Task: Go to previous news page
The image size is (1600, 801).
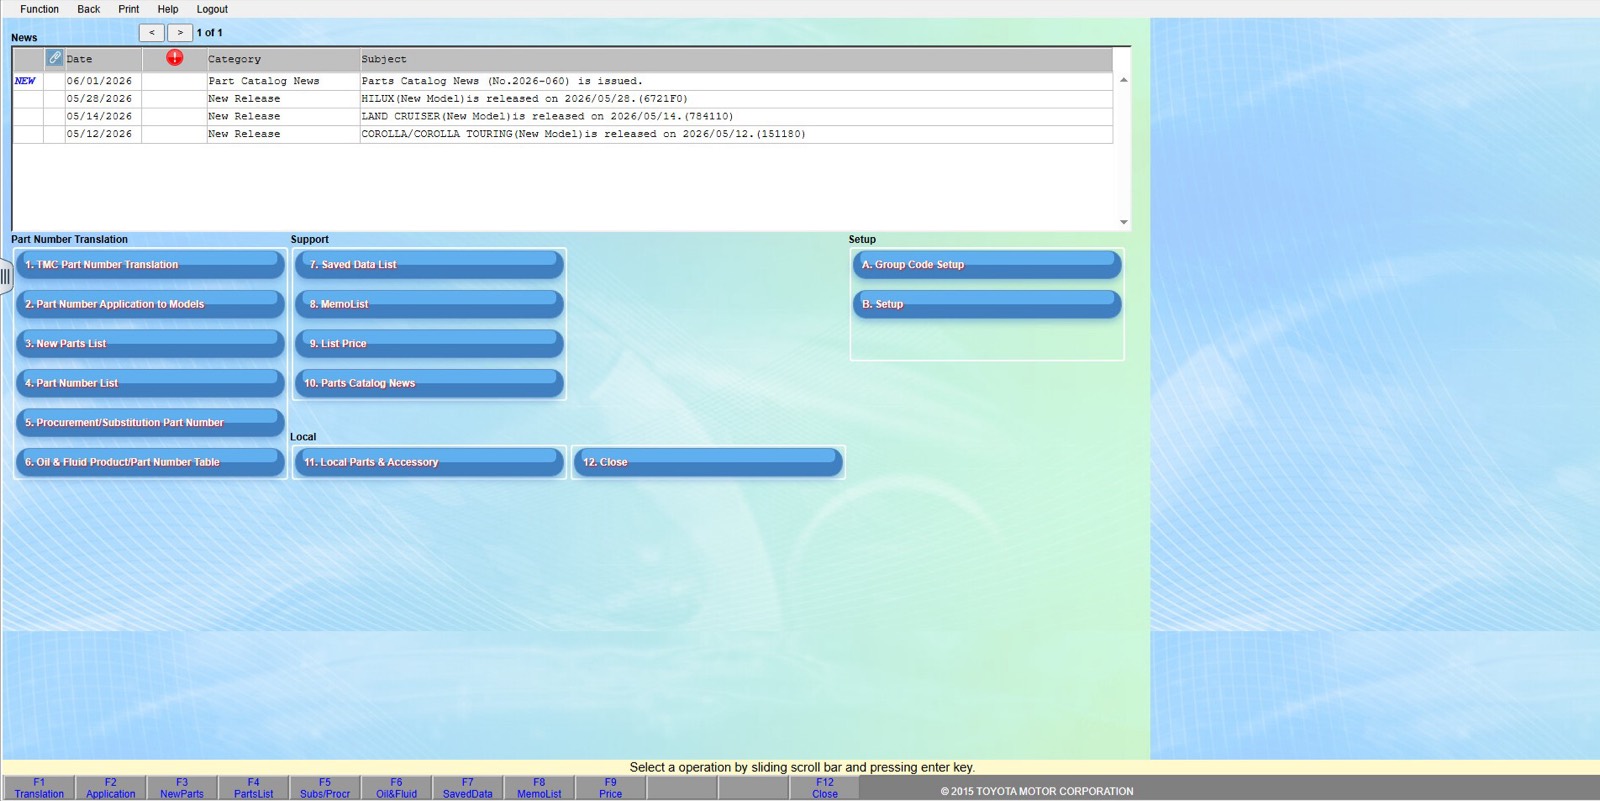Action: point(152,33)
